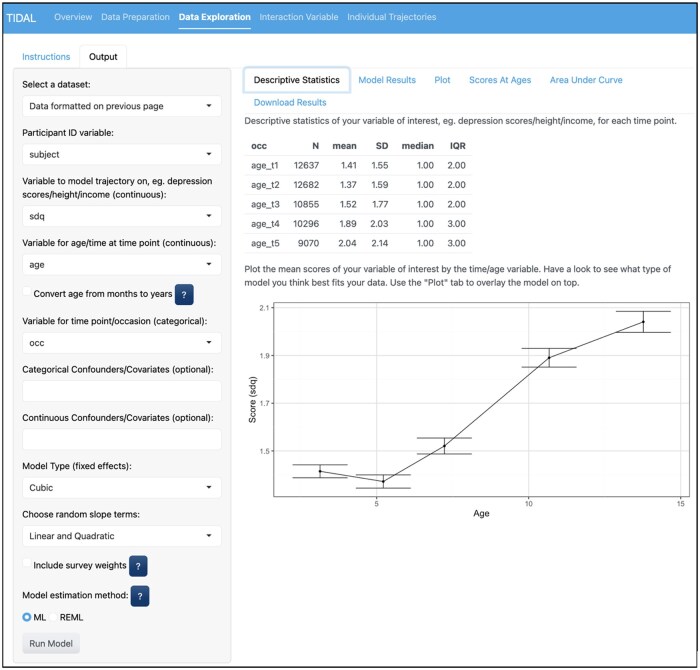700x670 pixels.
Task: Click help icon beside Include survey weights
Action: pos(139,566)
